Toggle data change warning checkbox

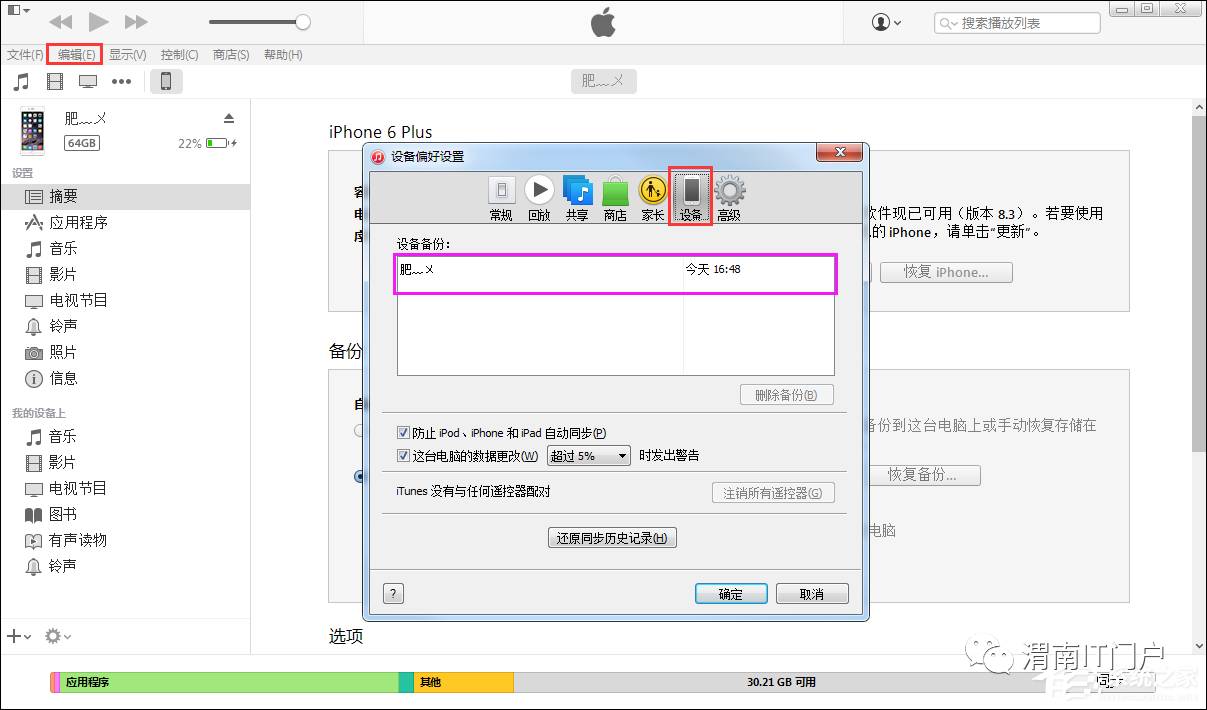[403, 455]
